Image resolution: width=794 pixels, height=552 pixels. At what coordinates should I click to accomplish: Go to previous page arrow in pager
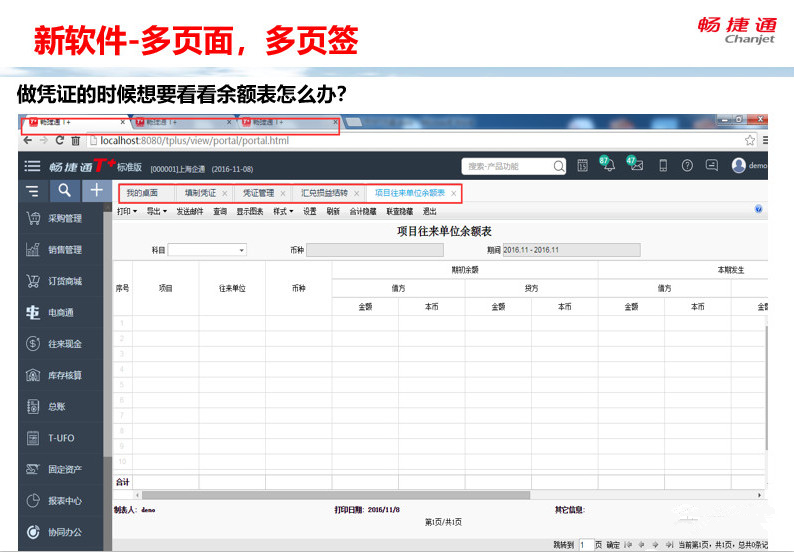pos(642,545)
